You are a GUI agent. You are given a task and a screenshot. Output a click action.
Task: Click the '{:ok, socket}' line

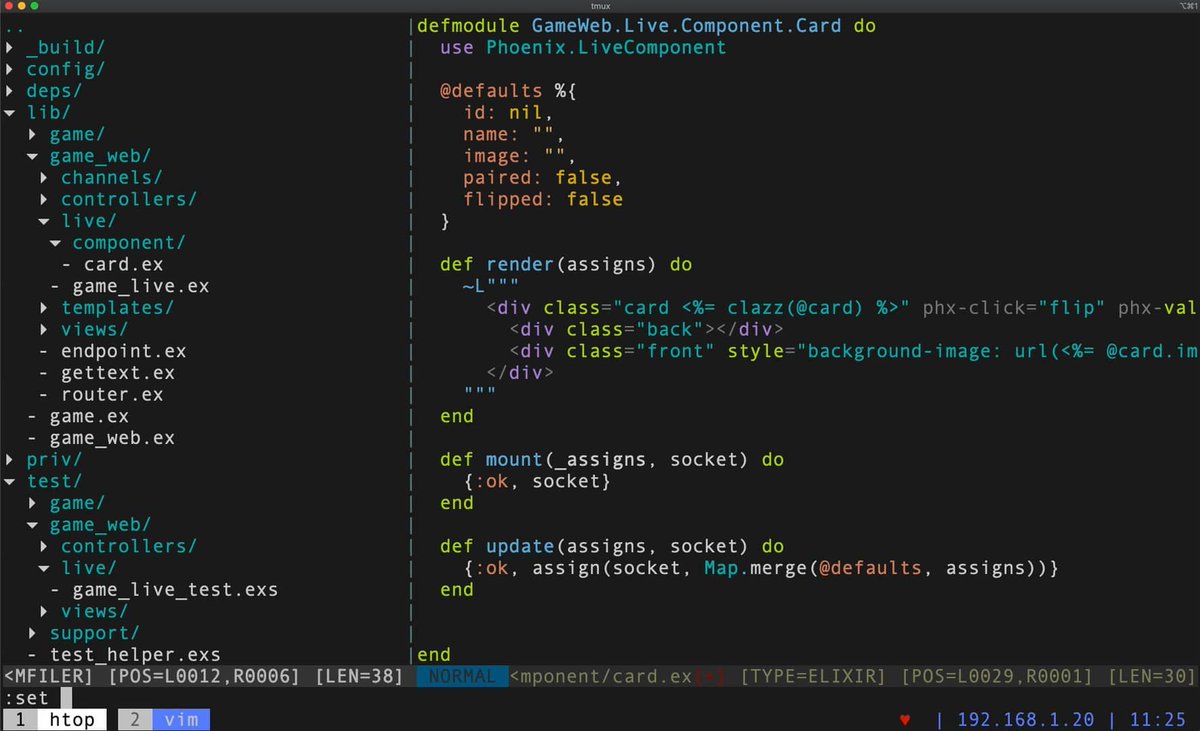(x=537, y=482)
